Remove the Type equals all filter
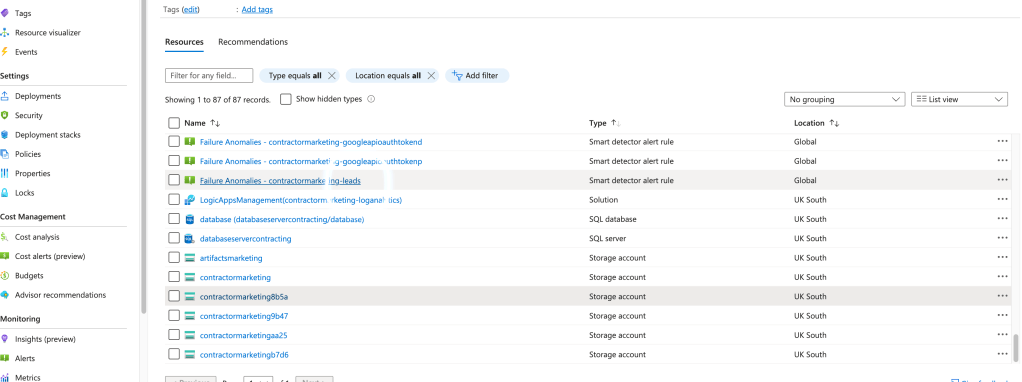 332,76
